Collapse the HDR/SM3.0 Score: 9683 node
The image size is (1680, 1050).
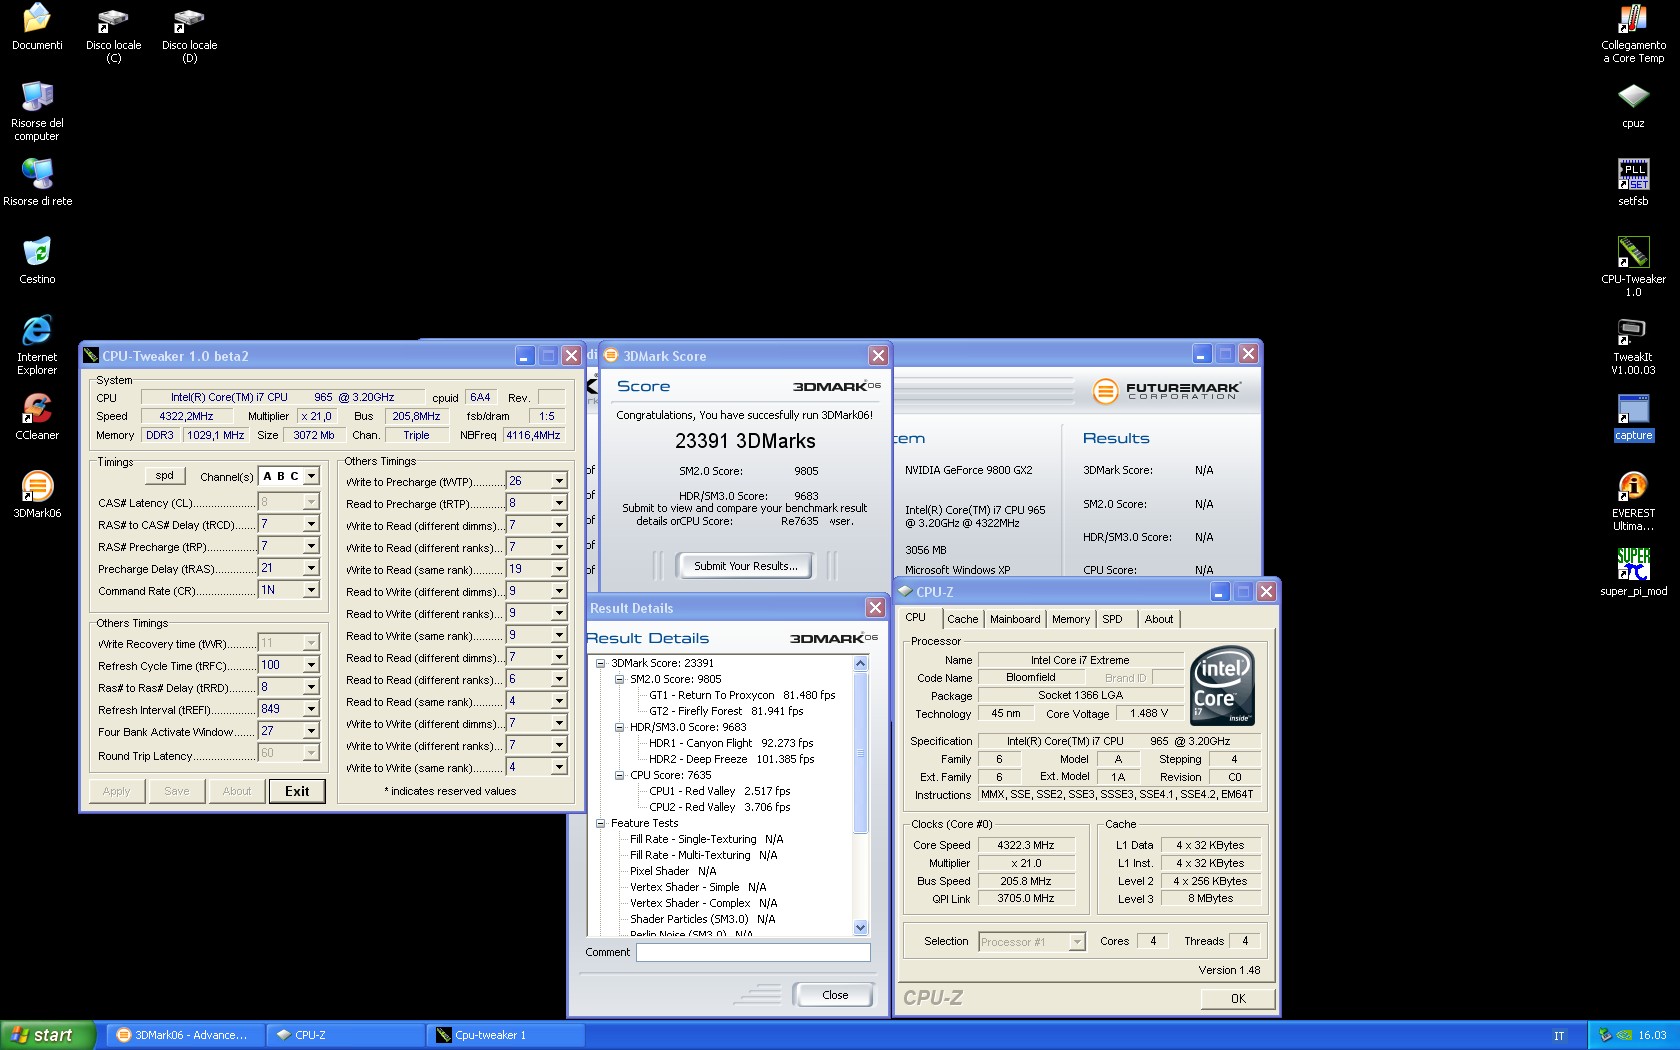tap(619, 727)
